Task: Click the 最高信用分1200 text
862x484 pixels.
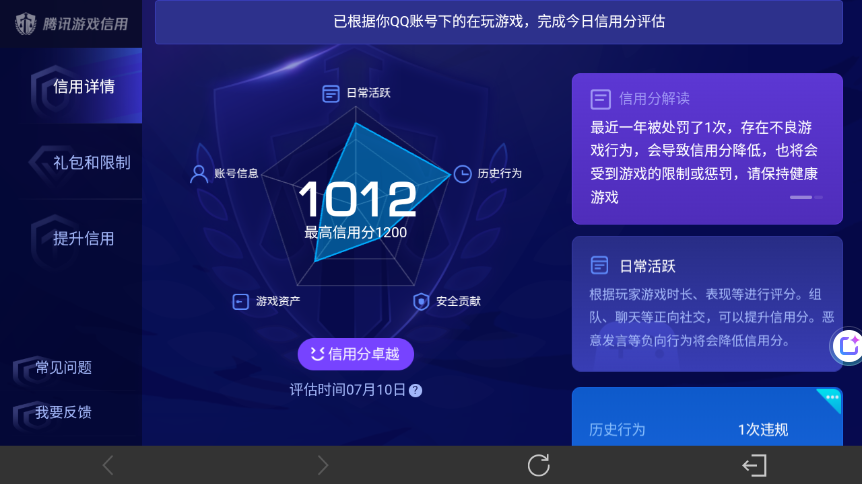Action: click(x=356, y=233)
